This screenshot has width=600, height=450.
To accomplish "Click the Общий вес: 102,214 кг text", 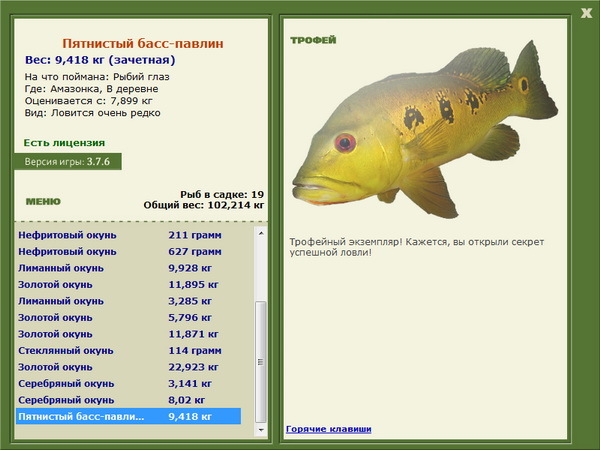I will pyautogui.click(x=204, y=205).
